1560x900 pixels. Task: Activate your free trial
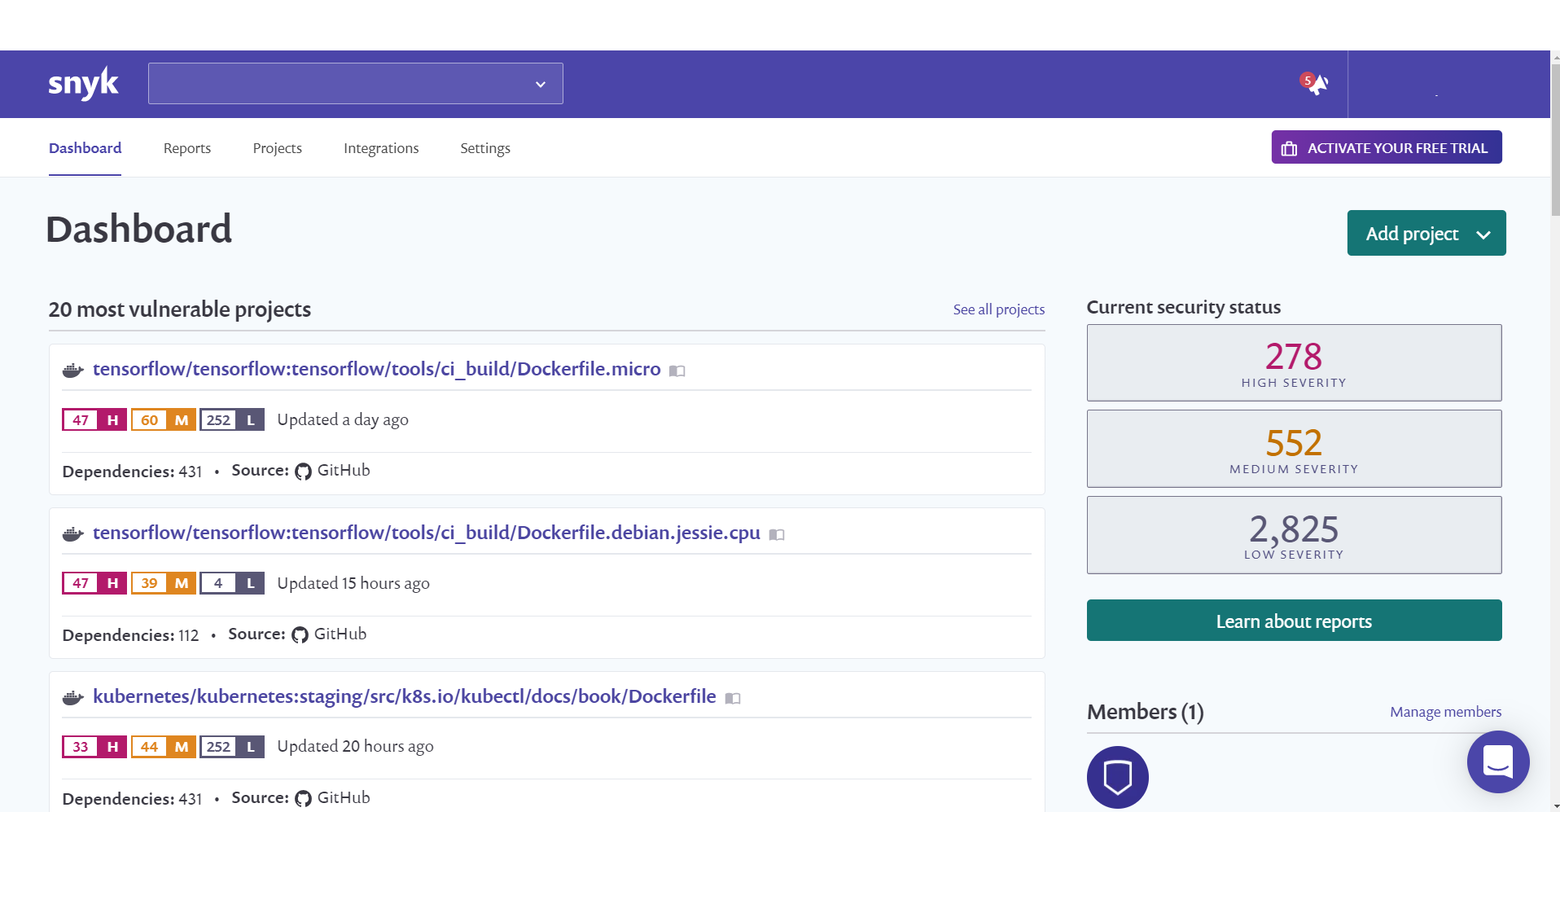click(x=1386, y=147)
